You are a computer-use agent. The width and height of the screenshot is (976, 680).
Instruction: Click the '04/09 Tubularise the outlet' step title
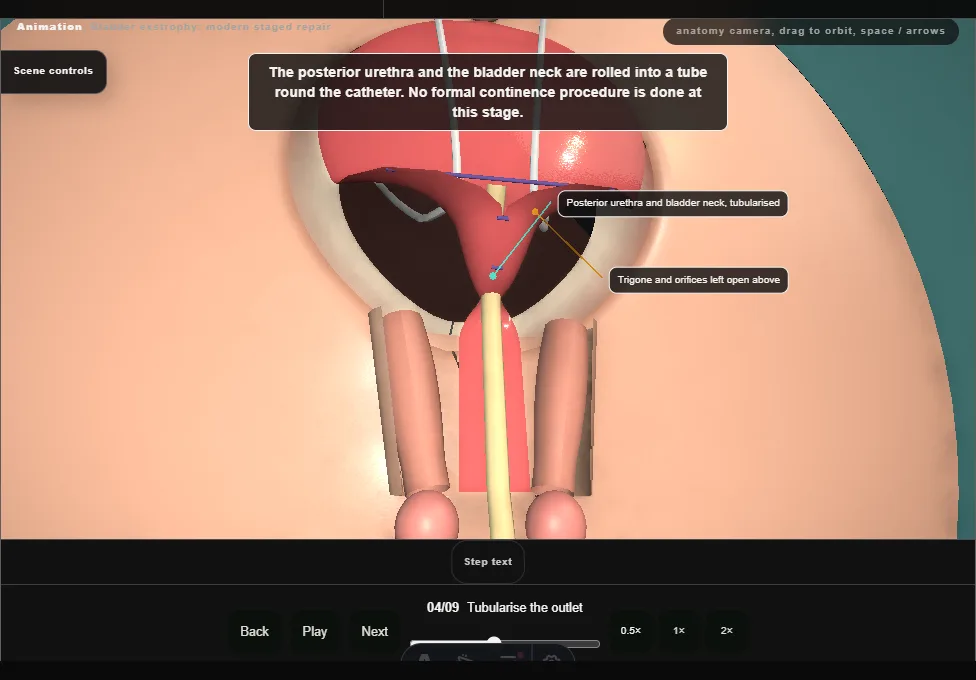tap(505, 608)
